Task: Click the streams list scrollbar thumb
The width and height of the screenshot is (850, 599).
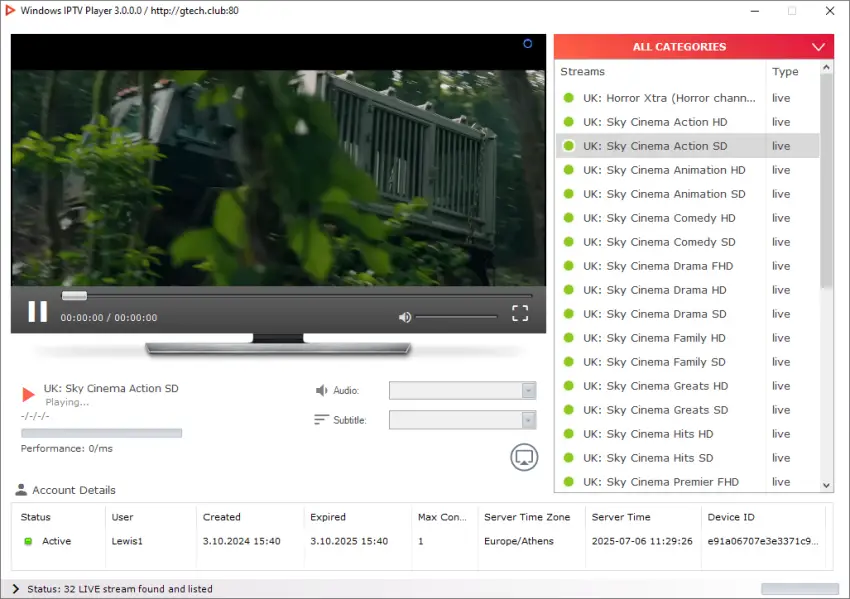Action: click(x=826, y=182)
